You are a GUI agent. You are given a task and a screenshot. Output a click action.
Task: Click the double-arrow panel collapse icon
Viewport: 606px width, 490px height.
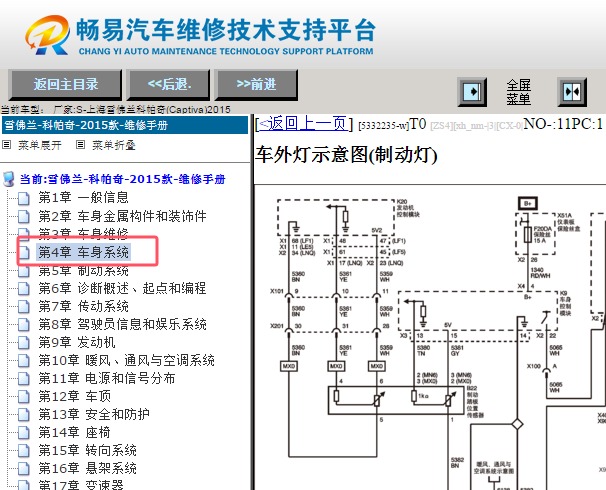[572, 92]
